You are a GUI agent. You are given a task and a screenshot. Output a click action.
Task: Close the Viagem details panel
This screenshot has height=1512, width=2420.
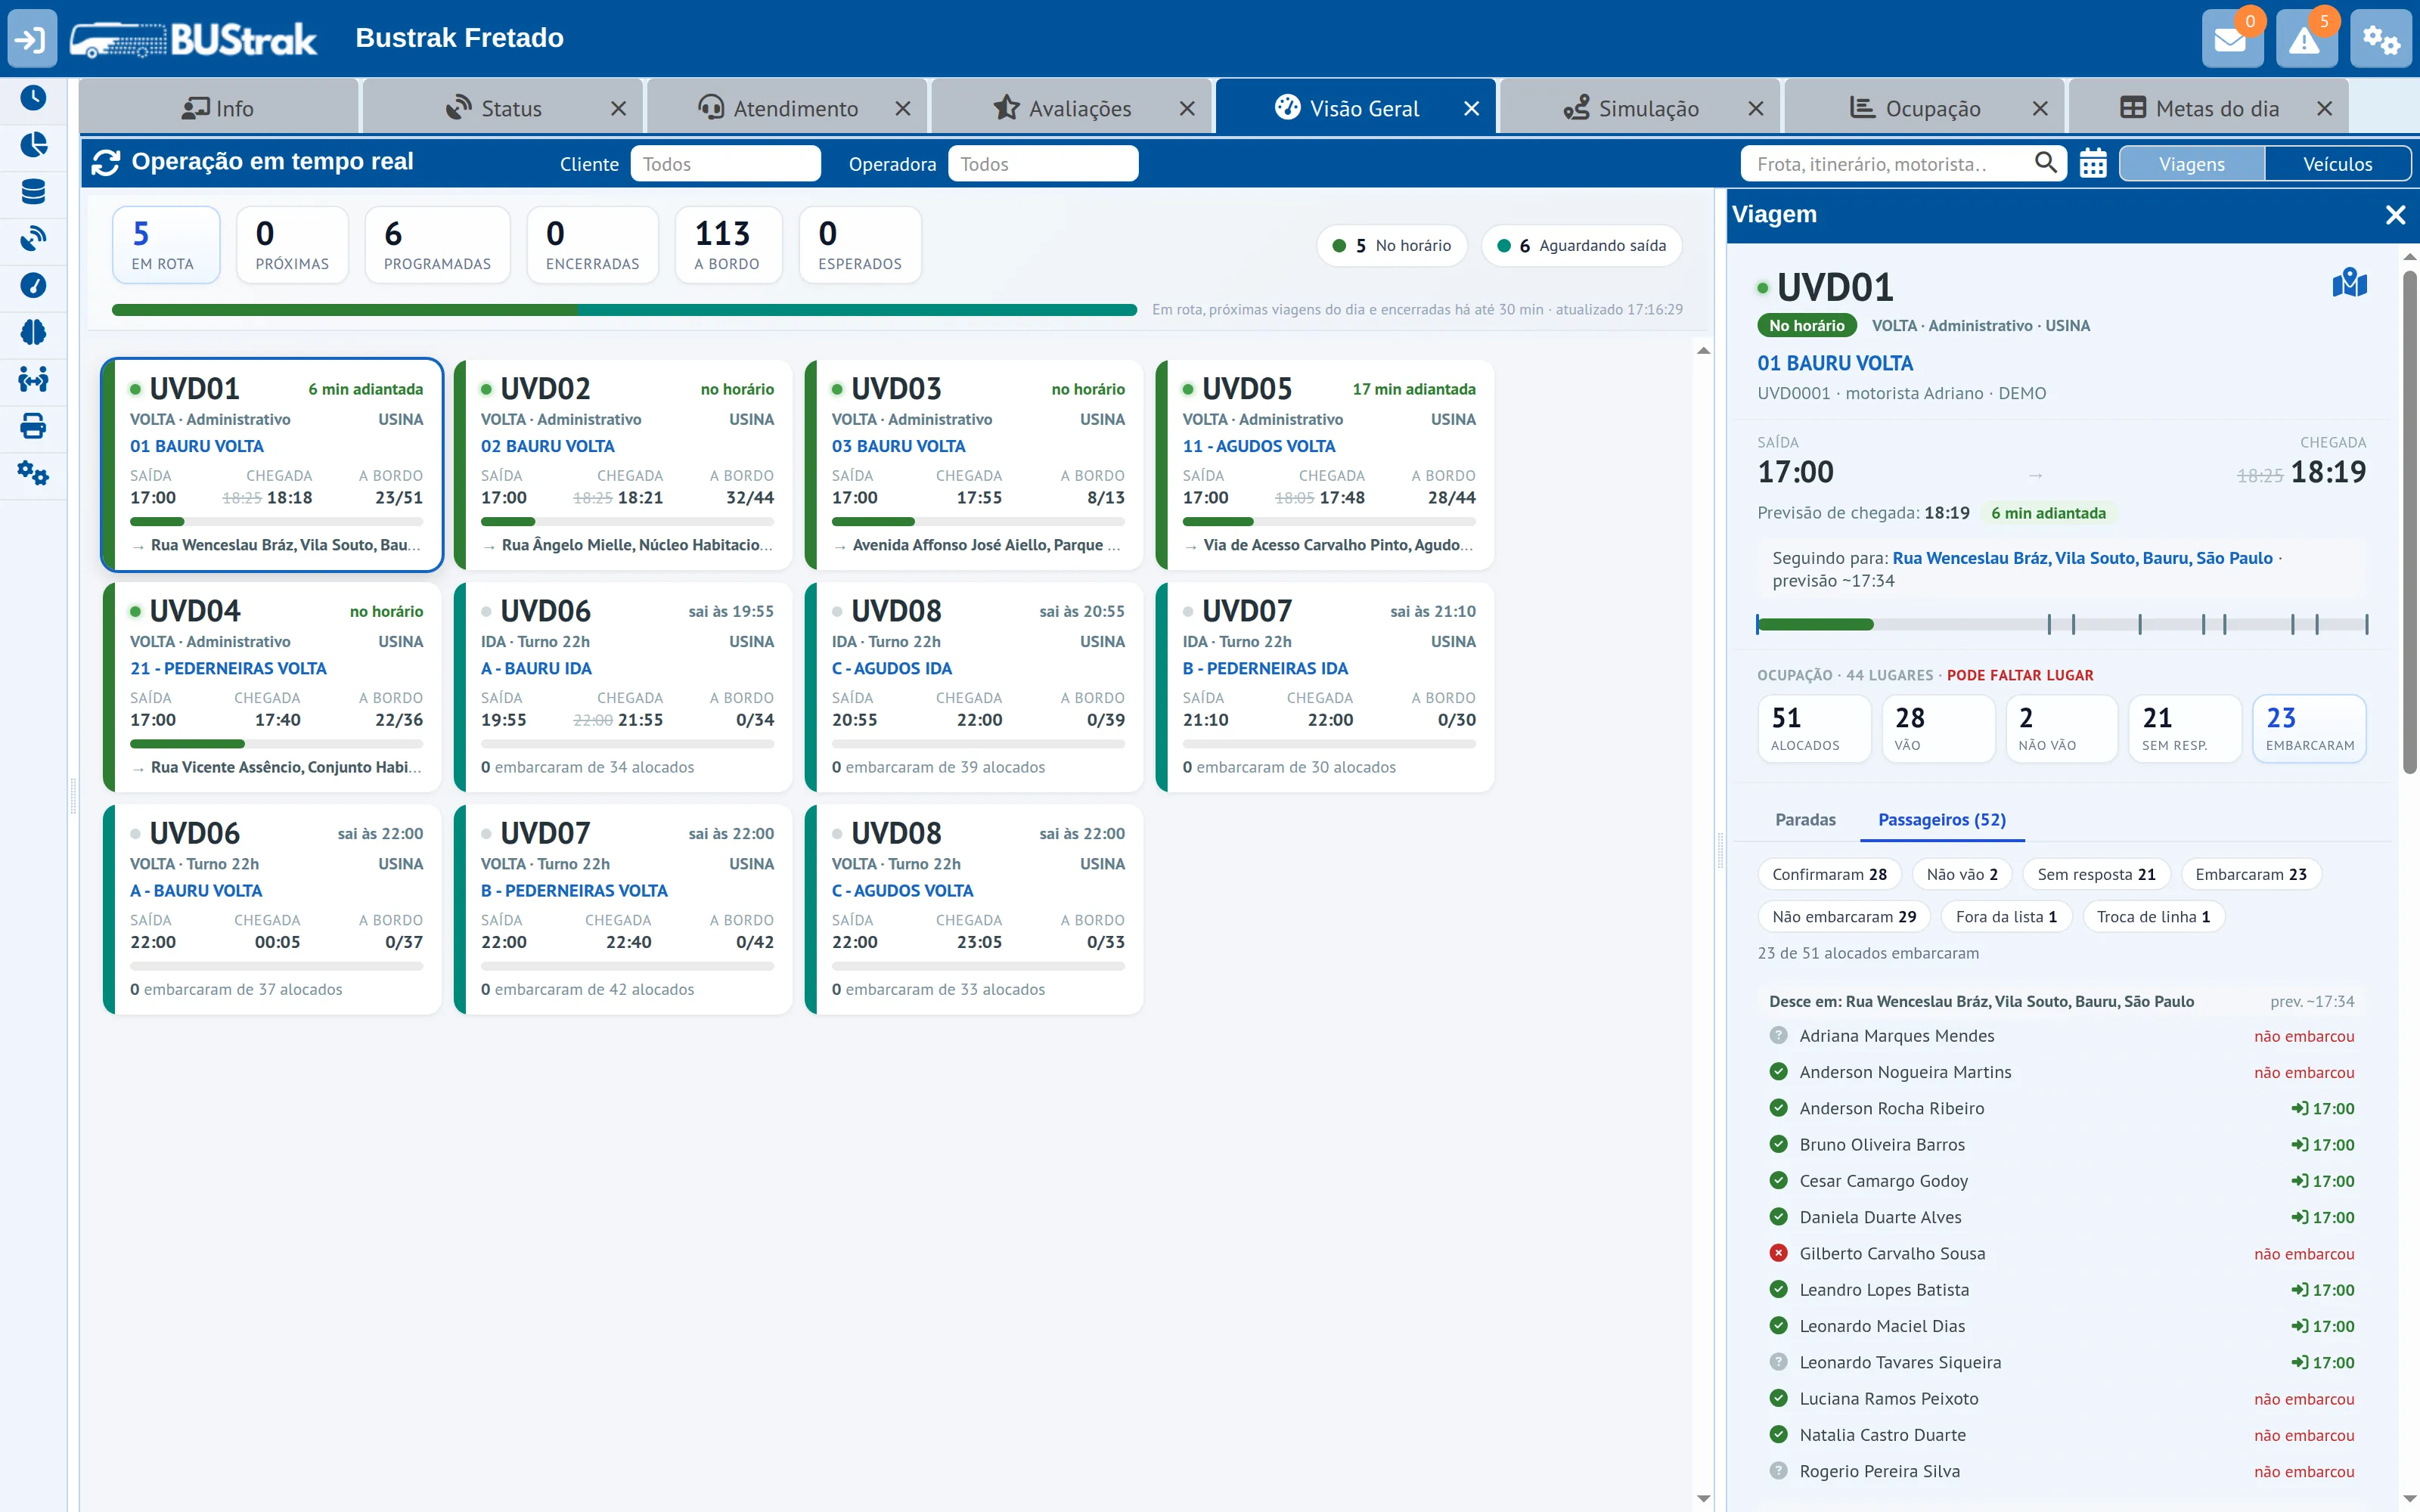click(x=2395, y=215)
